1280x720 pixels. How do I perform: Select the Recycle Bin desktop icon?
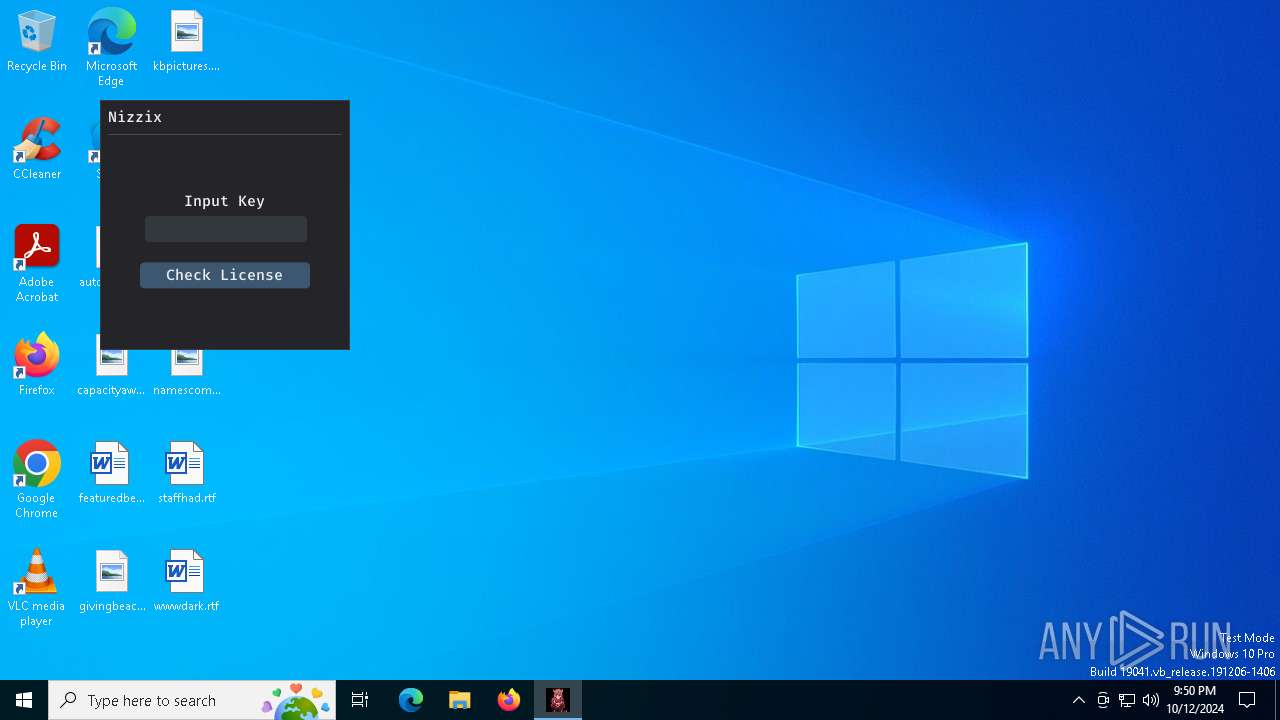coord(37,42)
